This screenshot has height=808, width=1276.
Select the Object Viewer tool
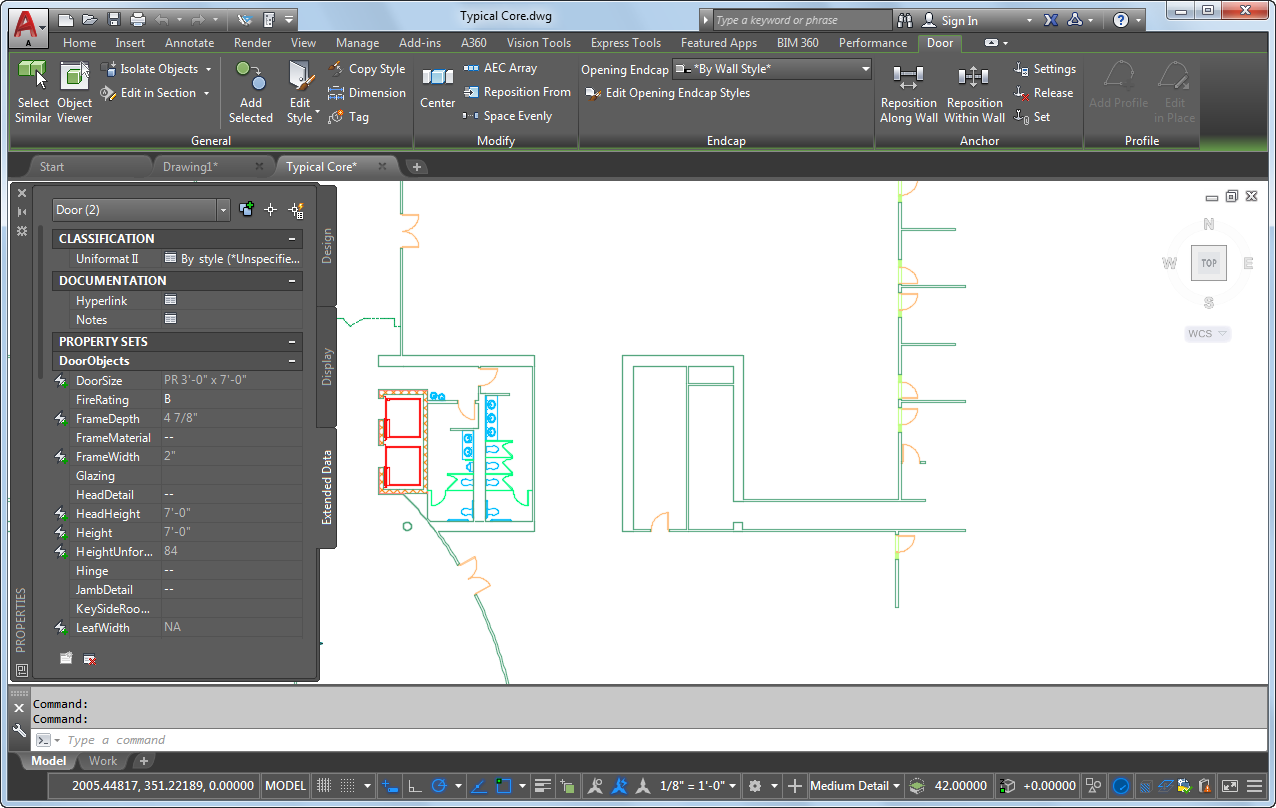(74, 92)
